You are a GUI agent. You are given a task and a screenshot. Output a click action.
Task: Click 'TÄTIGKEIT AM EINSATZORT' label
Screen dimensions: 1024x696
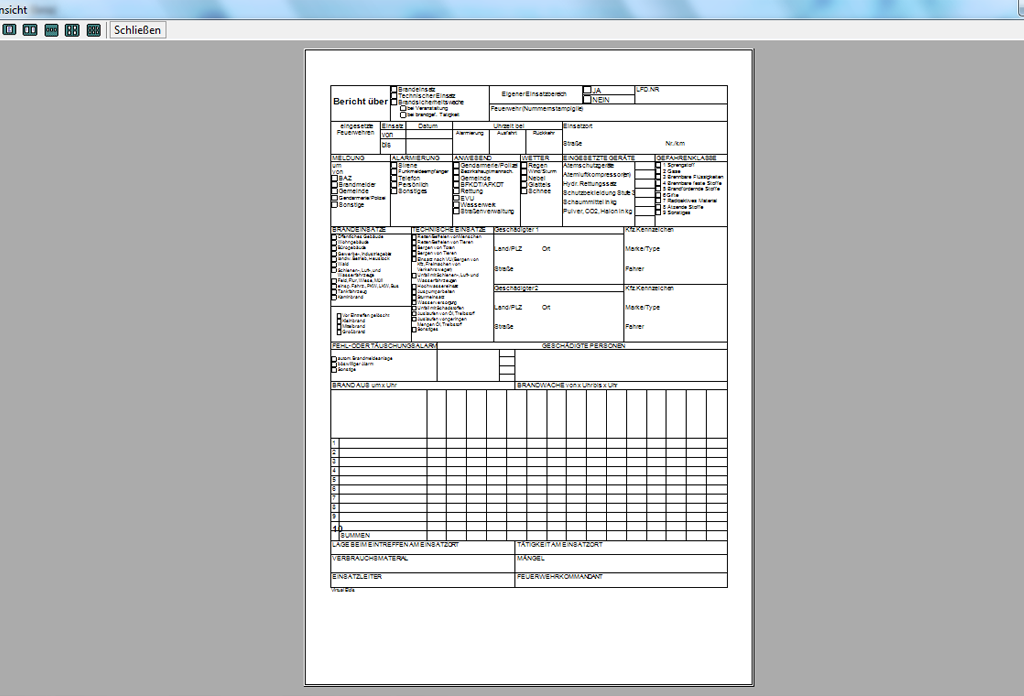point(560,545)
